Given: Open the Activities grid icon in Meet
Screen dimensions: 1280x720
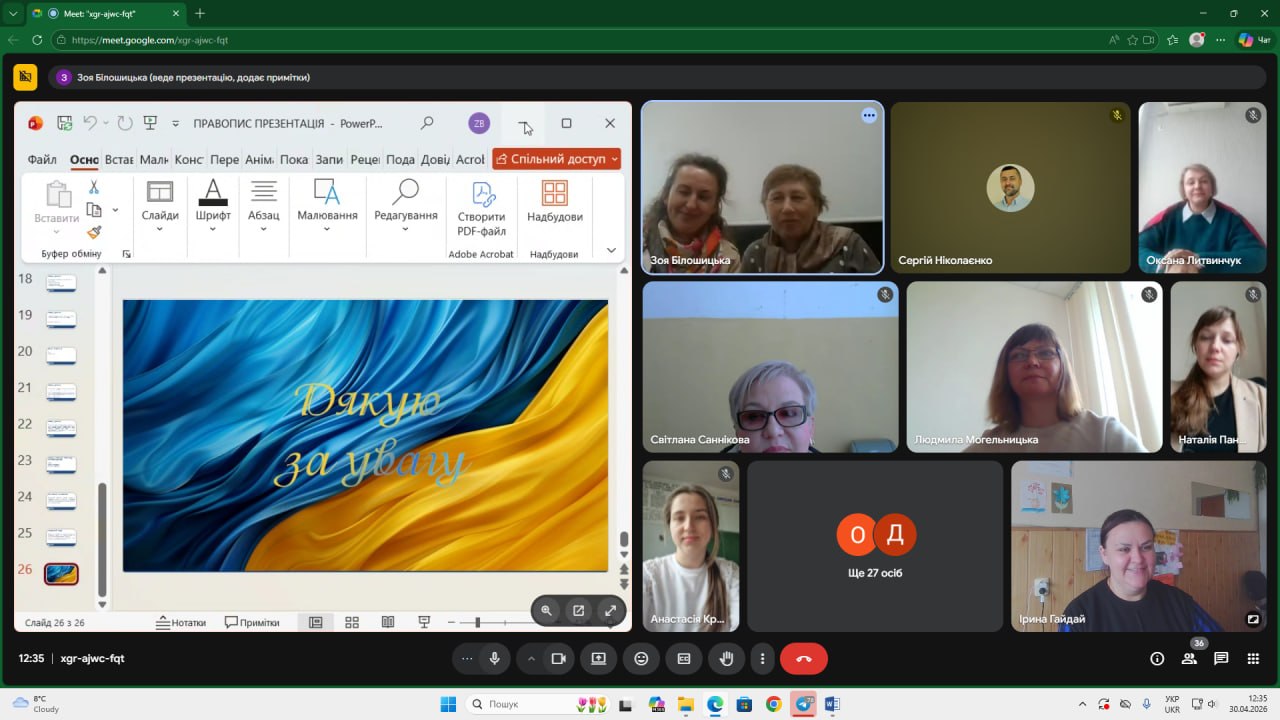Looking at the screenshot, I should [1253, 658].
